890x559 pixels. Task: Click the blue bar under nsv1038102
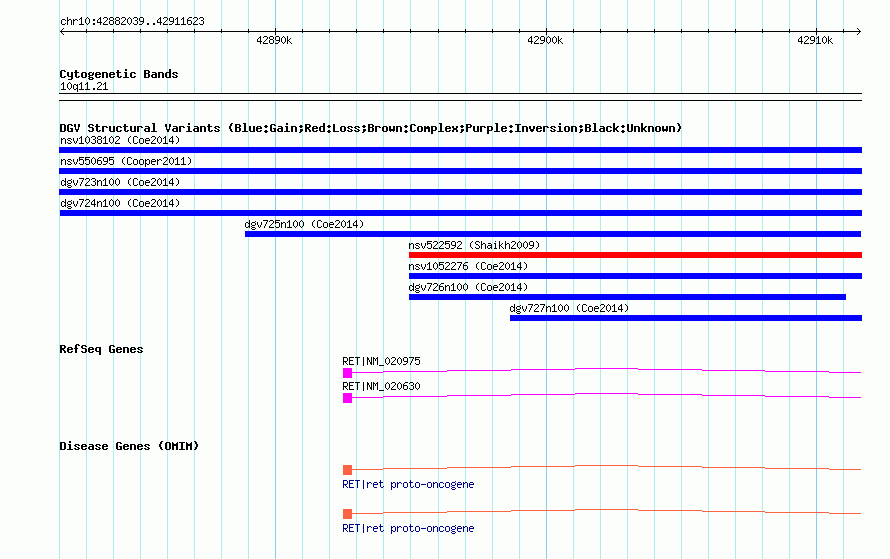point(460,150)
